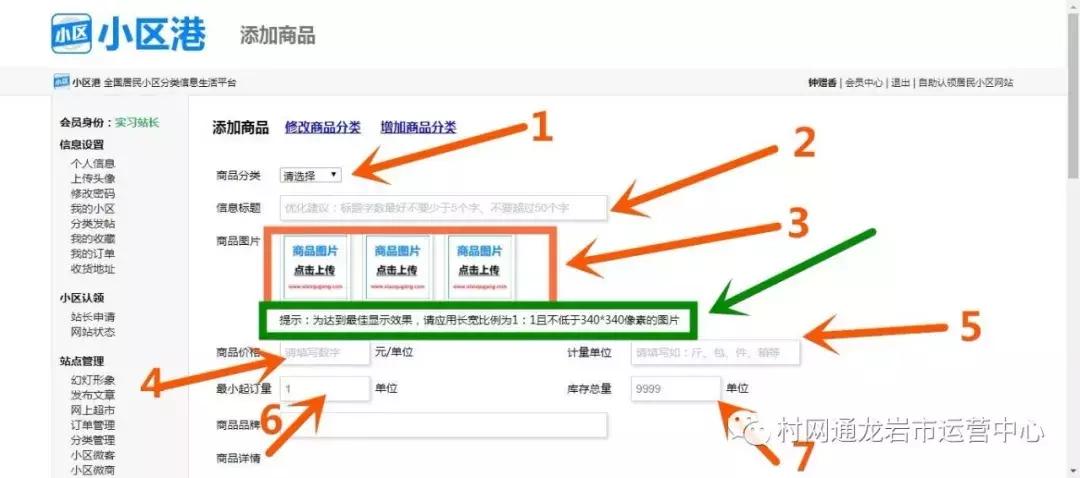
Task: Open 收货地址 in the sidebar
Action: tap(92, 269)
